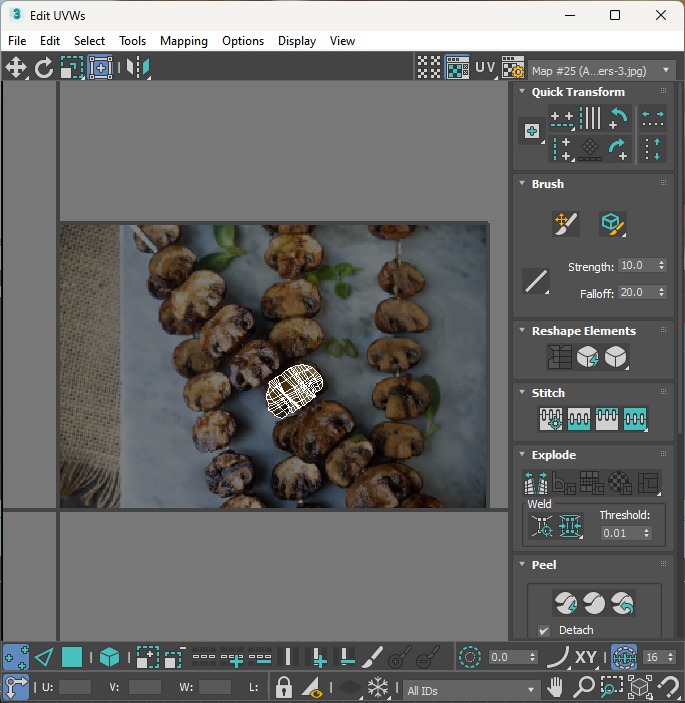This screenshot has width=685, height=703.
Task: Click Stitch To Target icon
Action: 551,419
